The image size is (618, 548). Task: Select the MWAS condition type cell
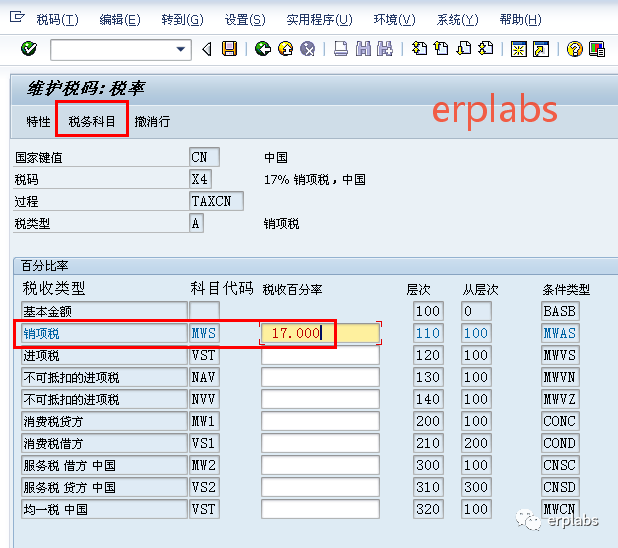[560, 333]
